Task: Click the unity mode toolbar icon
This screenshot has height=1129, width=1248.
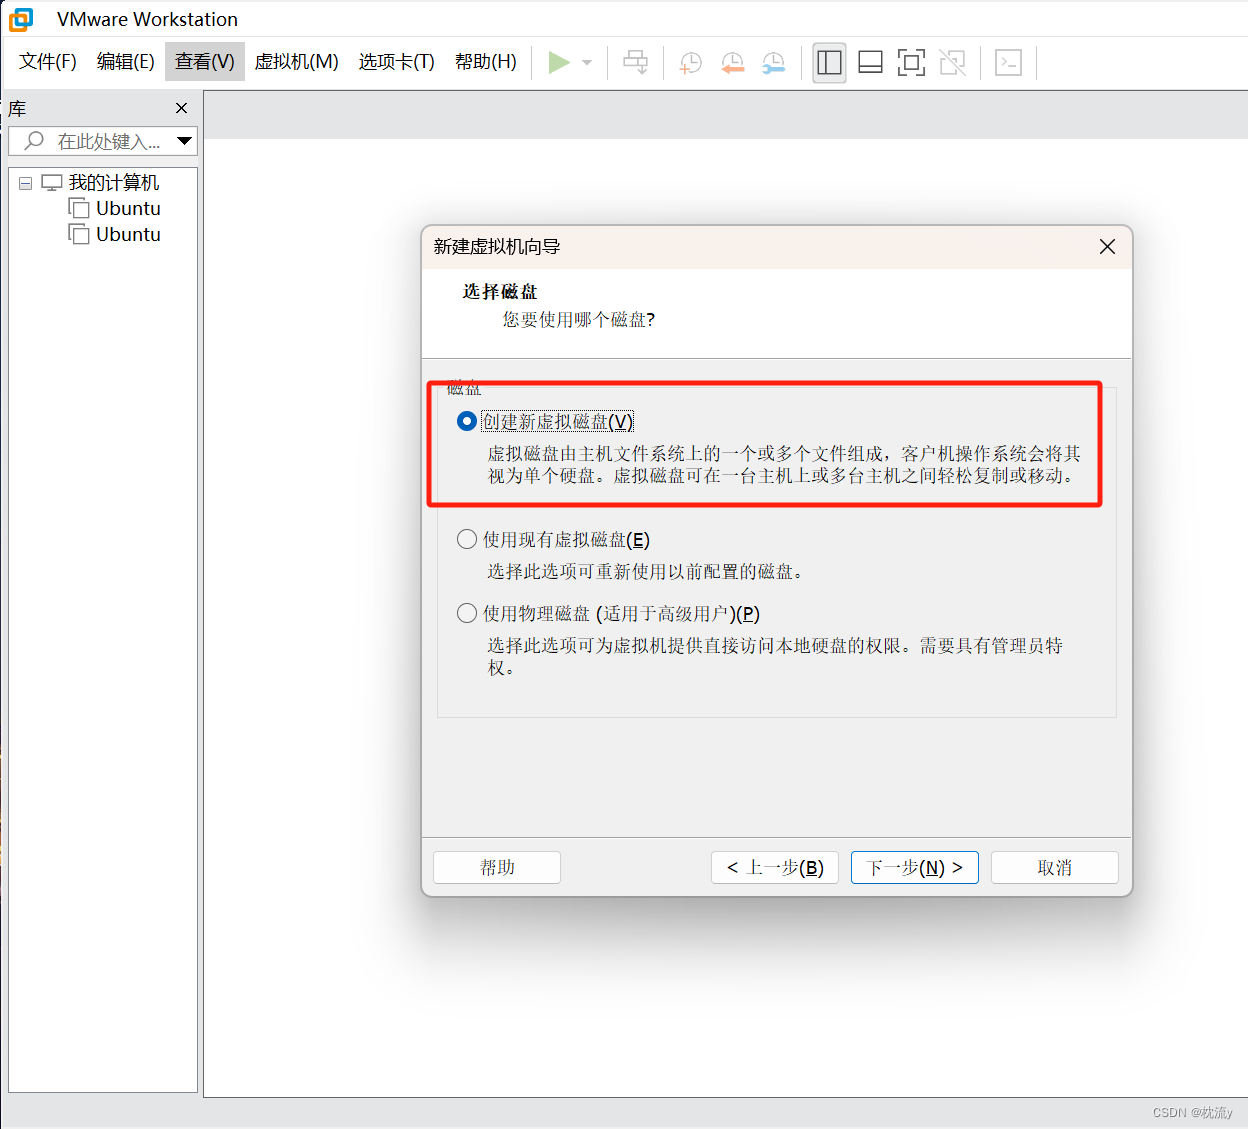Action: pyautogui.click(x=953, y=63)
